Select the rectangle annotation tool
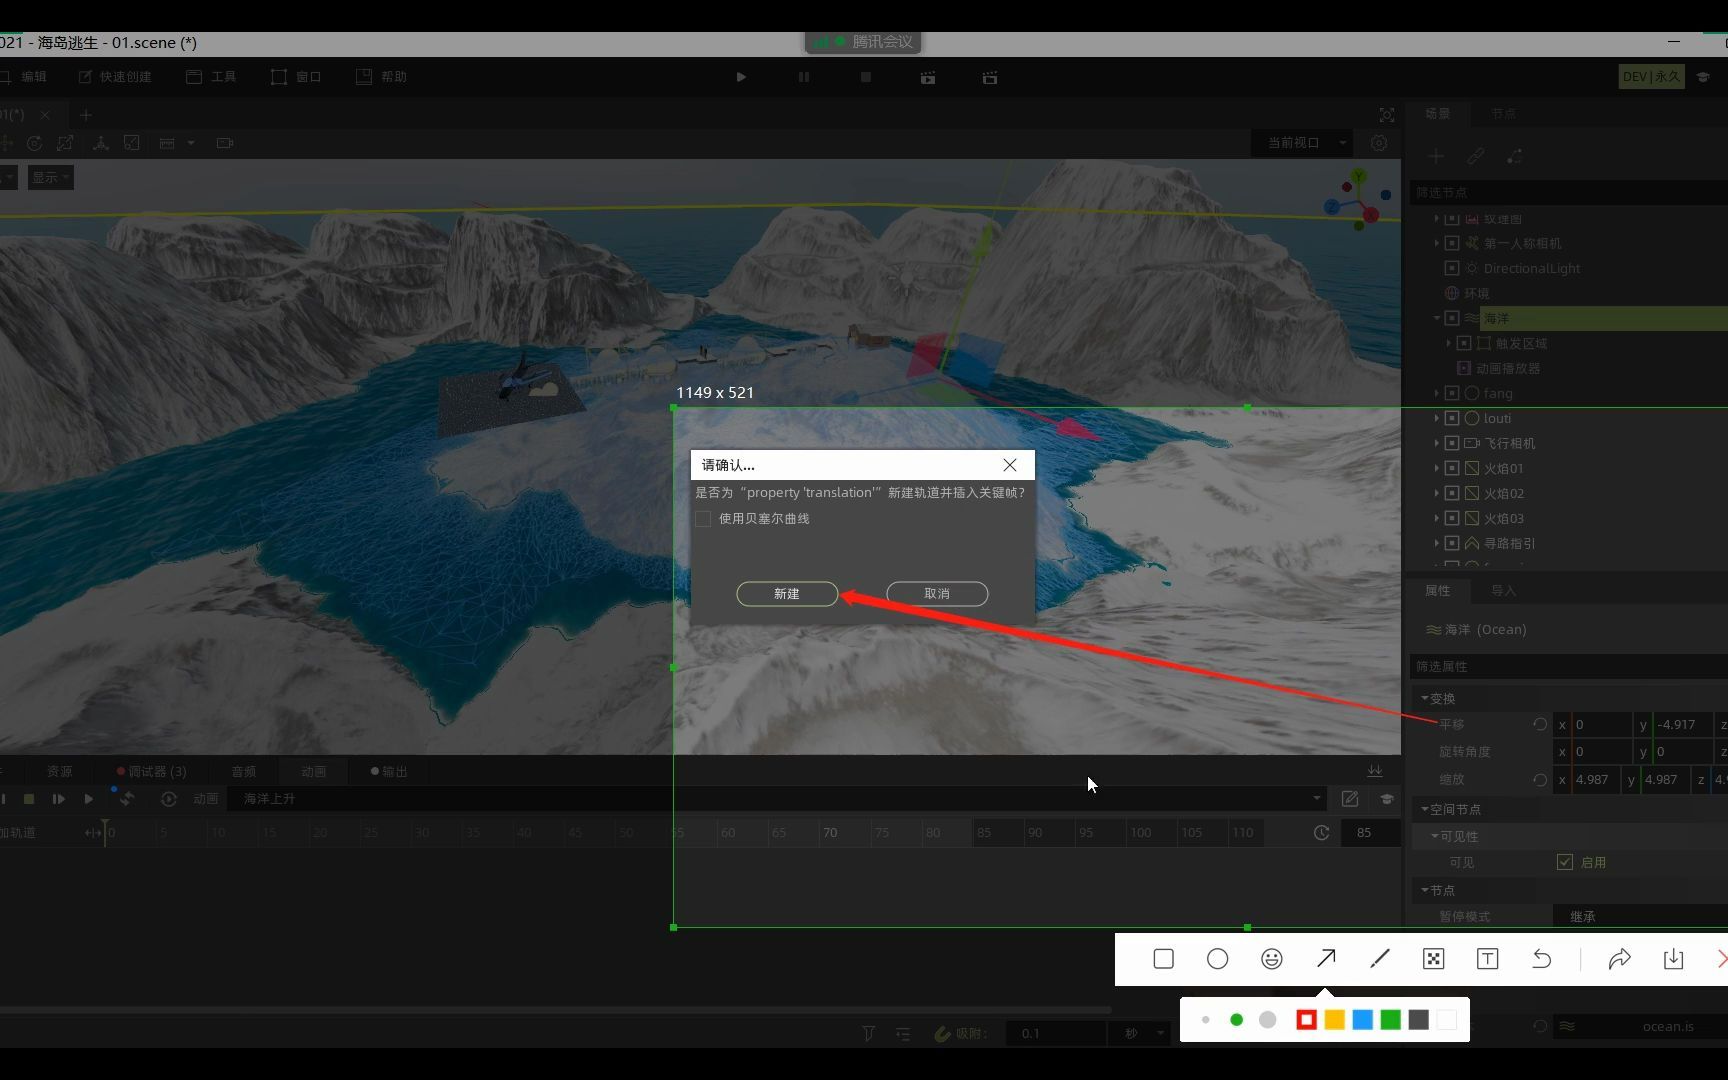The width and height of the screenshot is (1728, 1080). (x=1163, y=959)
